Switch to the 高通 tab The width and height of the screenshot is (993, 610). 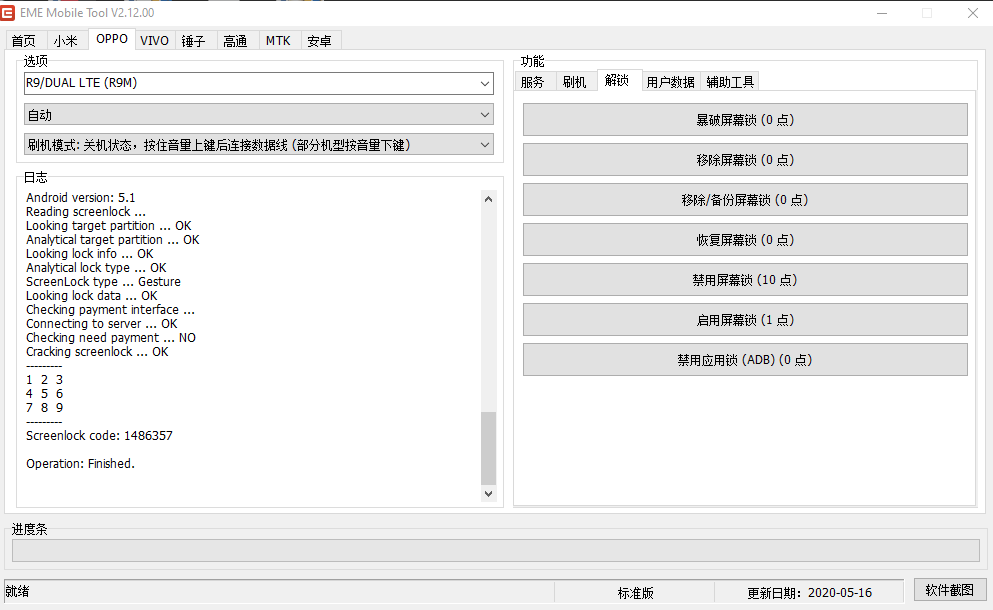(236, 41)
